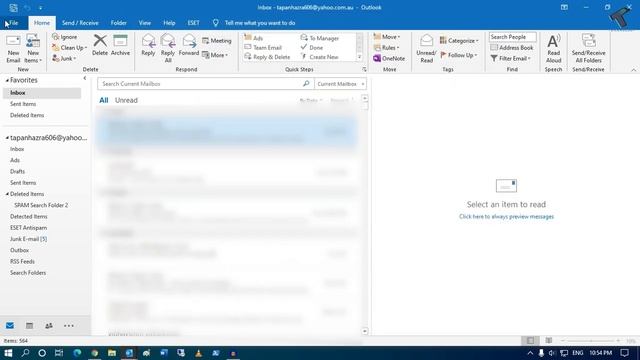This screenshot has width=640, height=360.
Task: Collapse the ribbon
Action: tap(633, 70)
